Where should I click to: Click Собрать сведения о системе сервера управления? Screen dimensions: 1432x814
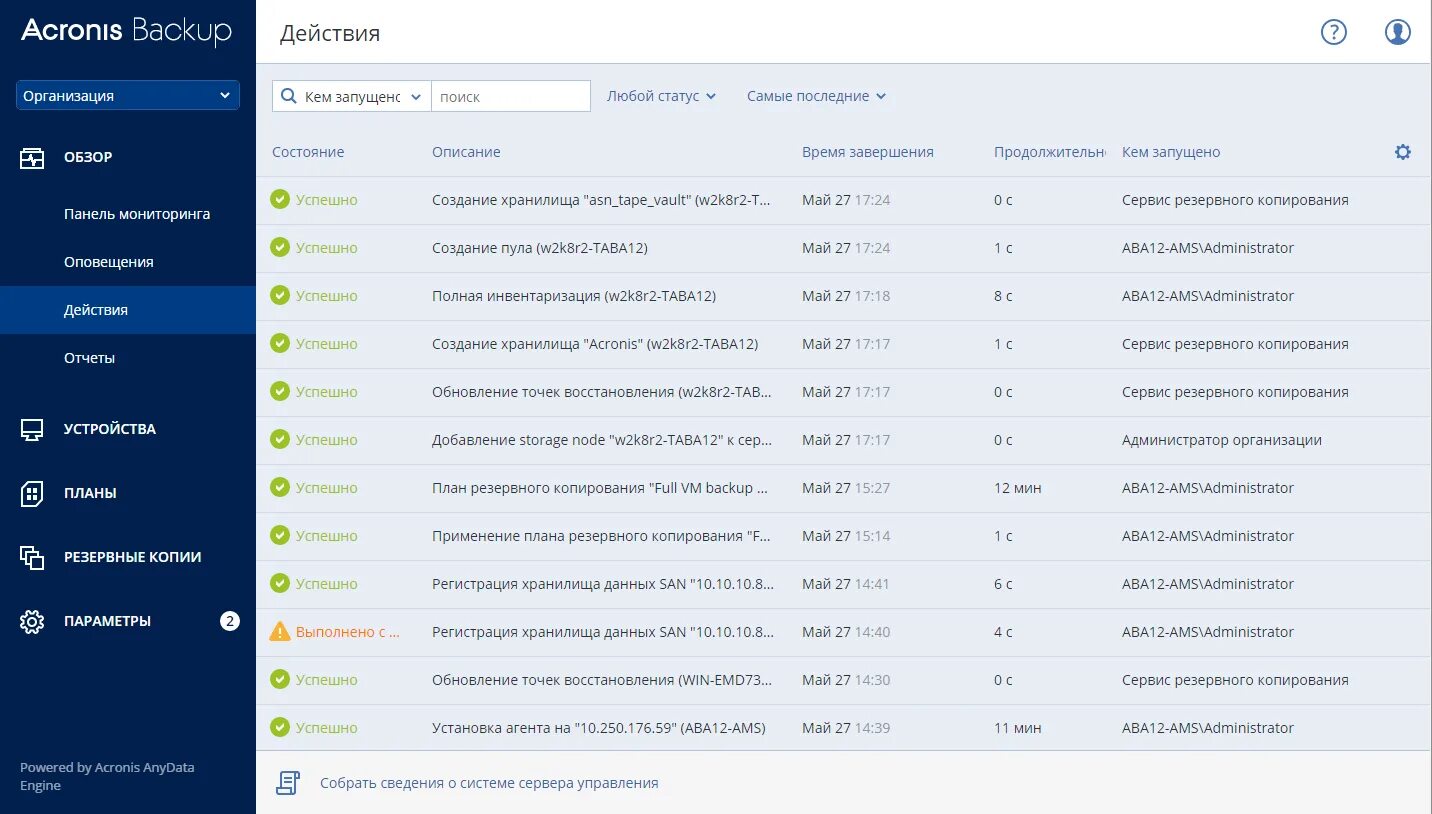[x=489, y=783]
